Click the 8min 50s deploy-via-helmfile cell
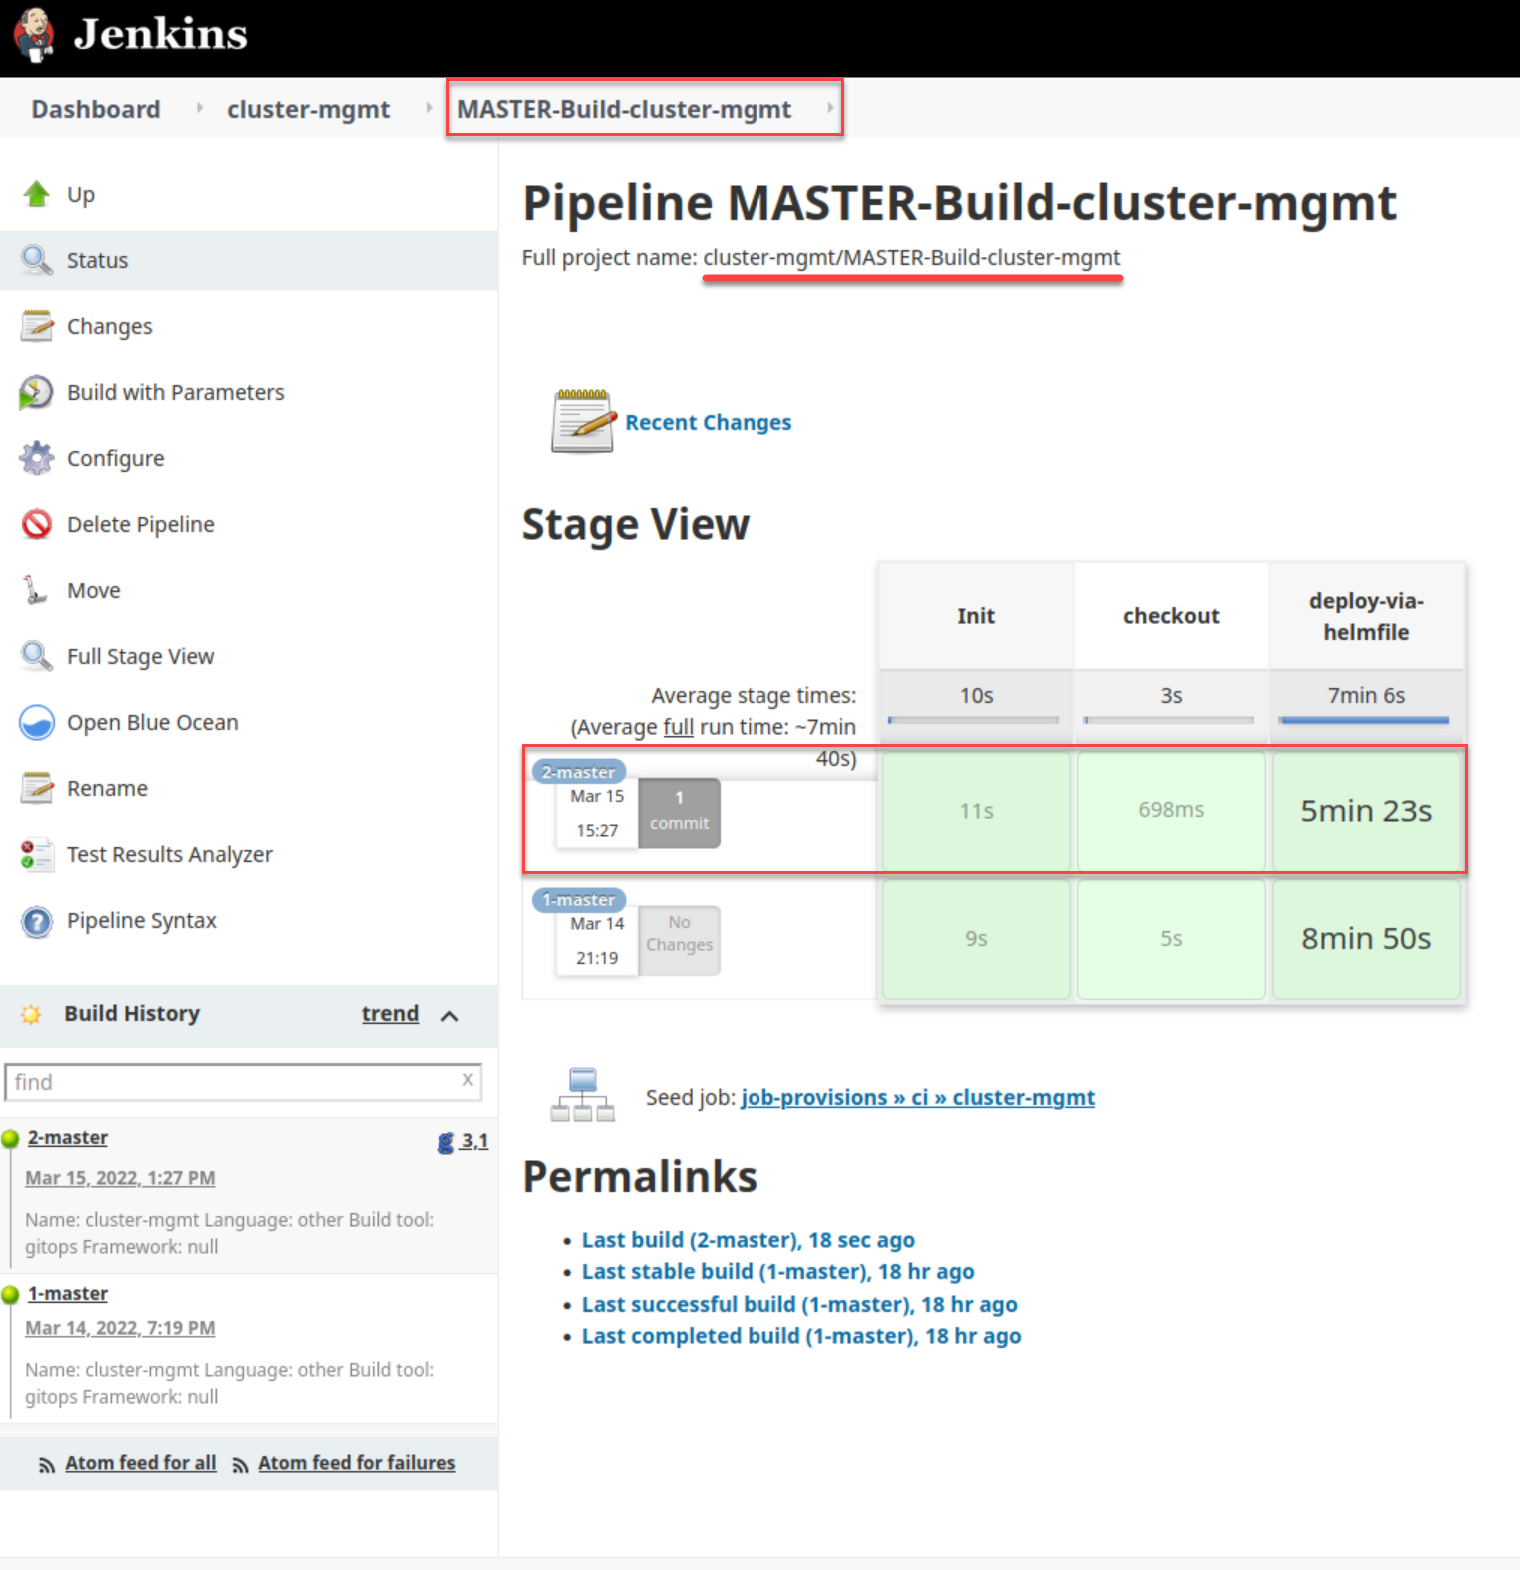Viewport: 1520px width, 1570px height. click(1366, 939)
